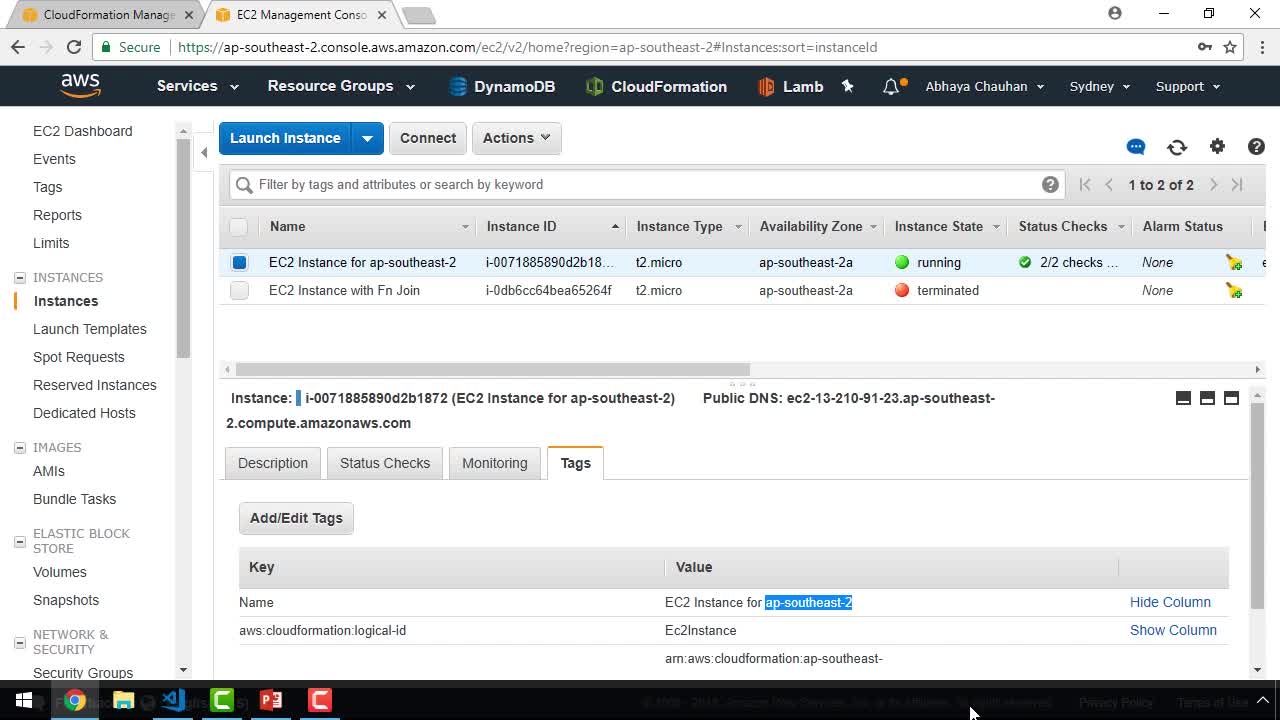Open the feedback chat bubble icon
This screenshot has width=1280, height=720.
(1136, 147)
